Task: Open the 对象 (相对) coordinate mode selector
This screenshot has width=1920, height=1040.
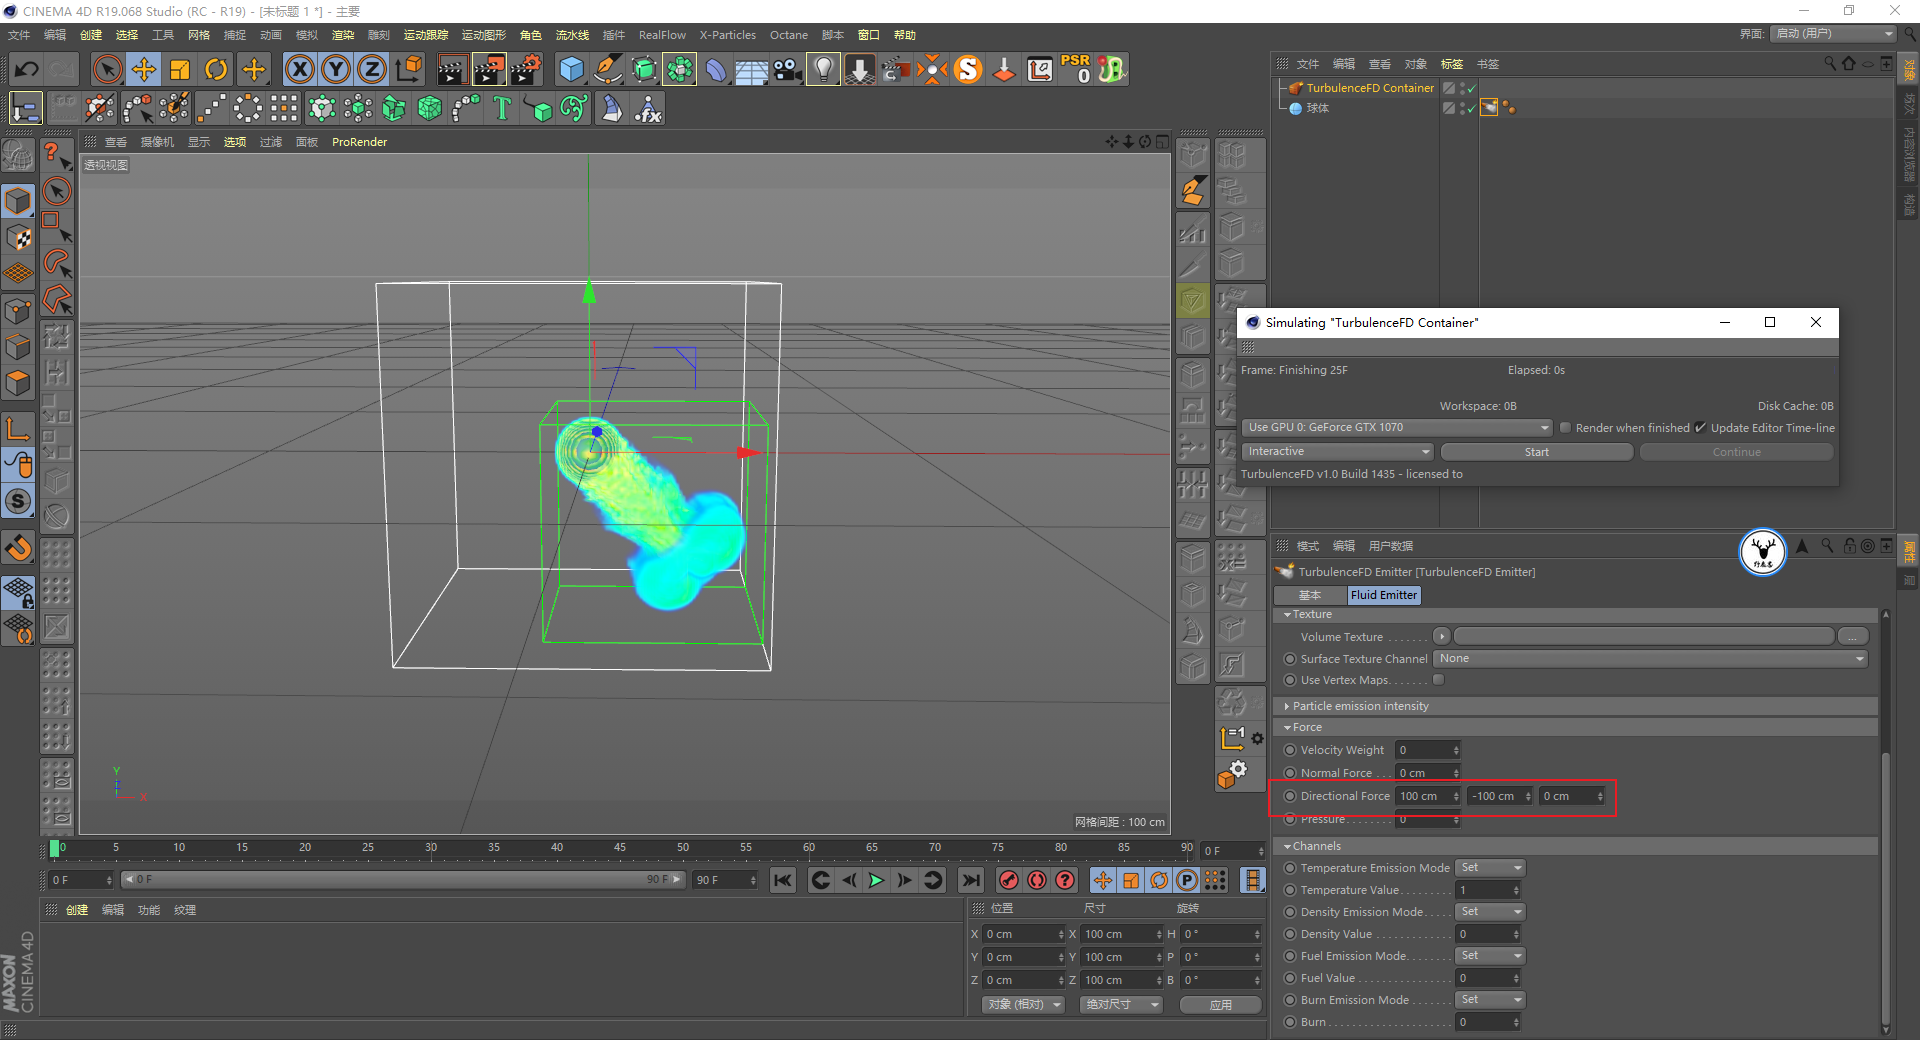Action: coord(1023,1005)
